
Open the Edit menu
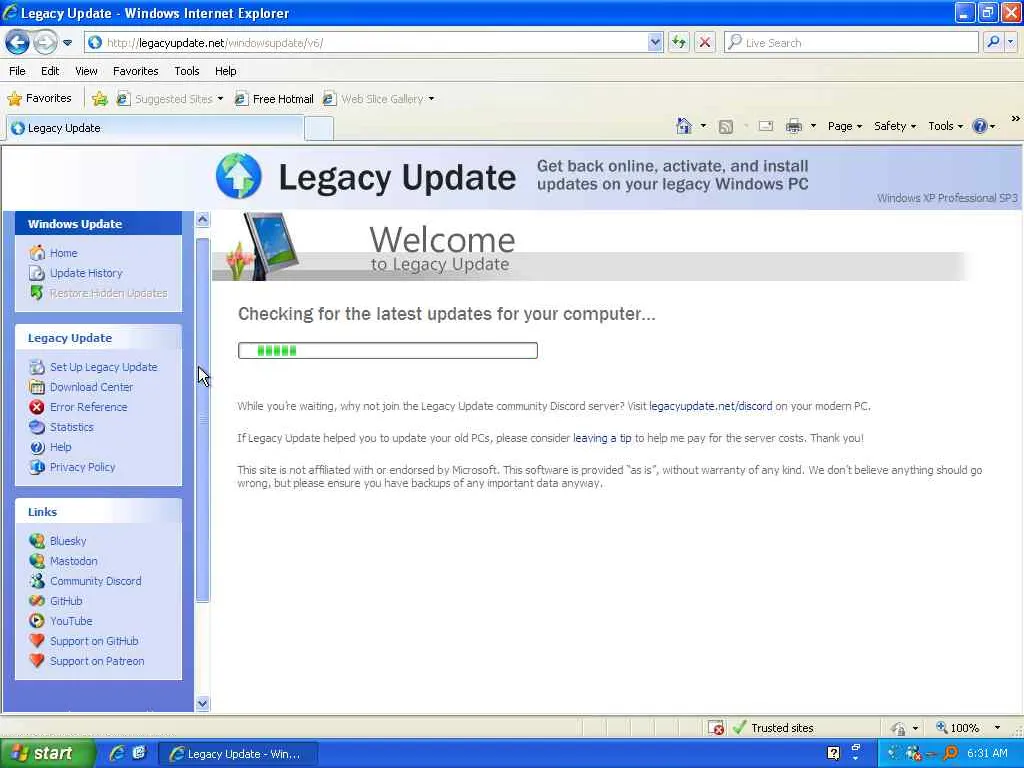point(50,71)
